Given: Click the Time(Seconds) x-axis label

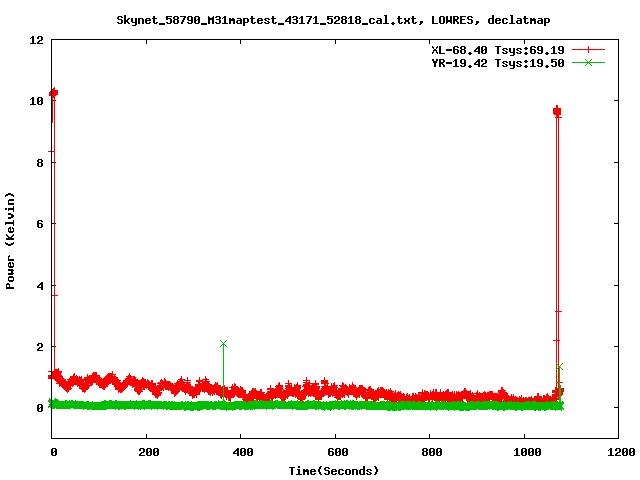Looking at the screenshot, I should (x=333, y=471).
